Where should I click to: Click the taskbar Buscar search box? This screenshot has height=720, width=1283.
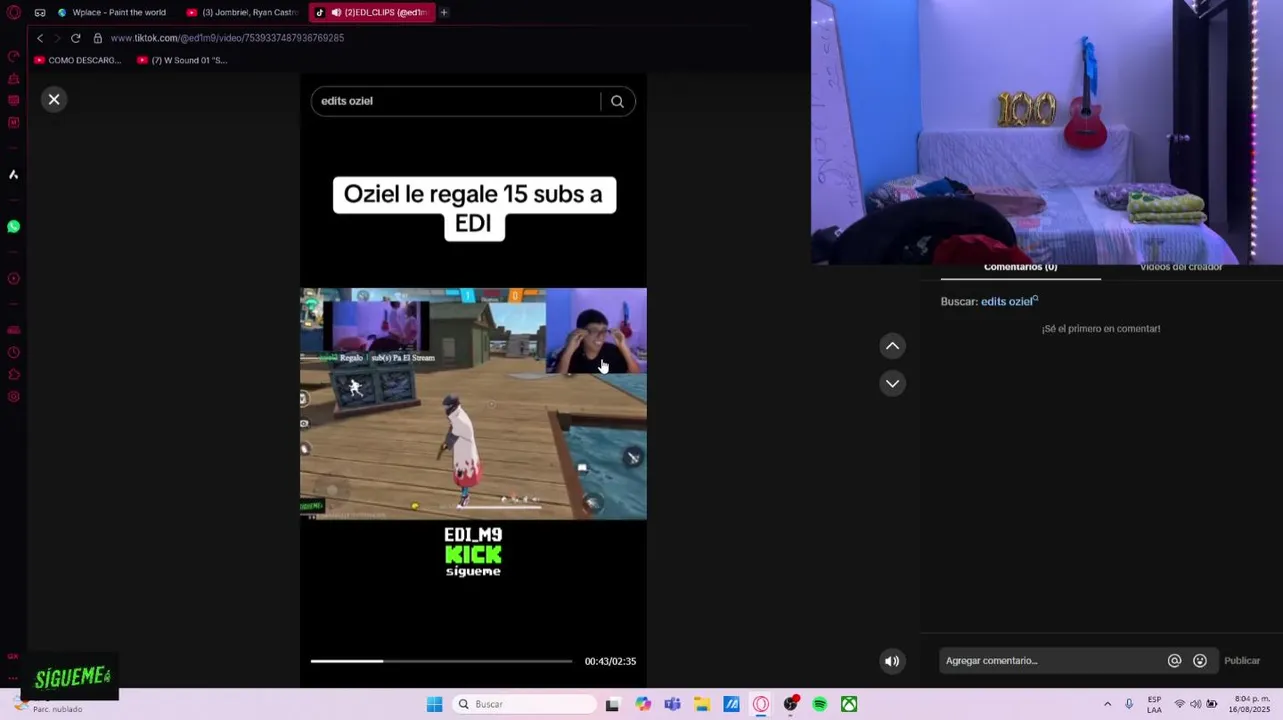pos(524,704)
